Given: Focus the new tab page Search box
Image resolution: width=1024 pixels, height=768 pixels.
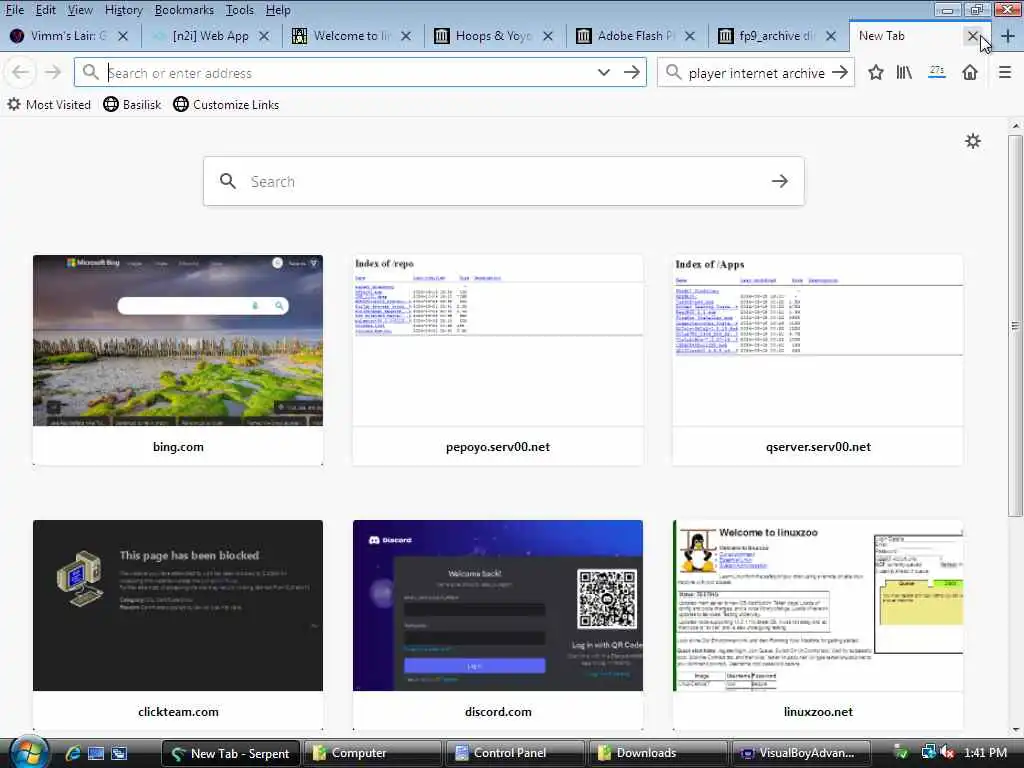Looking at the screenshot, I should coord(503,182).
